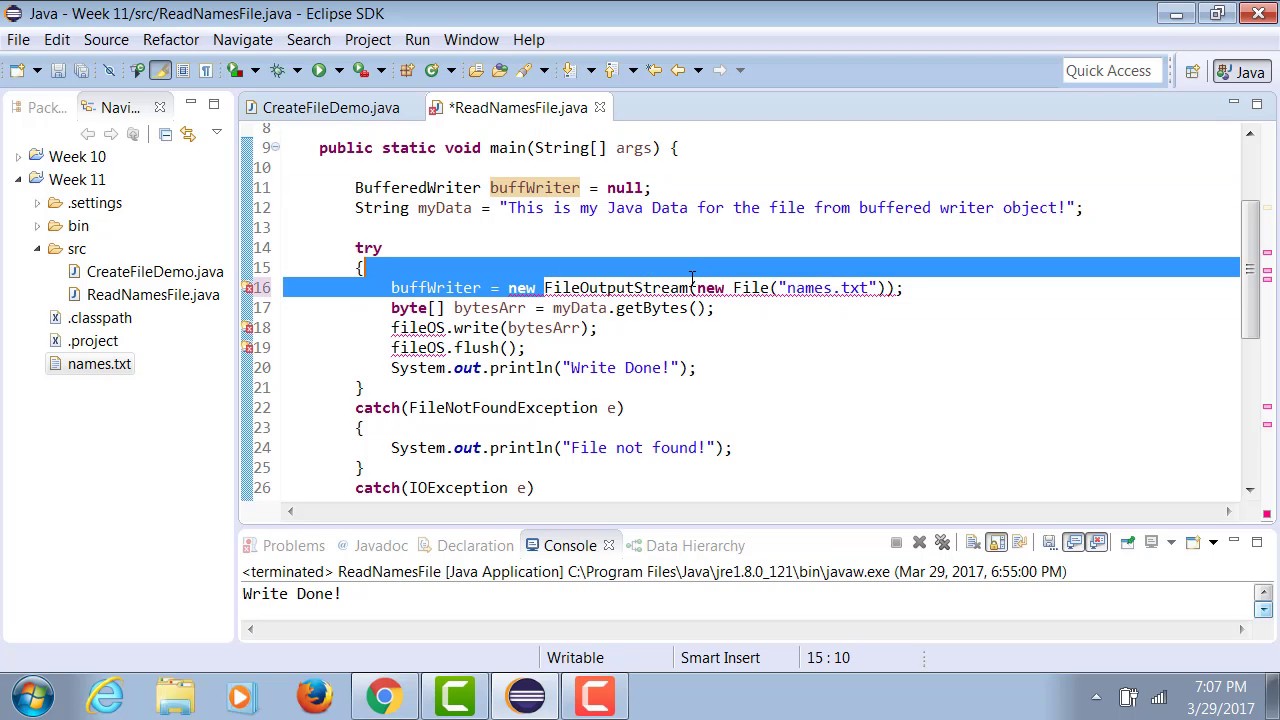Toggle Scroll Lock in Console toolbar
Screen dimensions: 1280x720
click(996, 542)
